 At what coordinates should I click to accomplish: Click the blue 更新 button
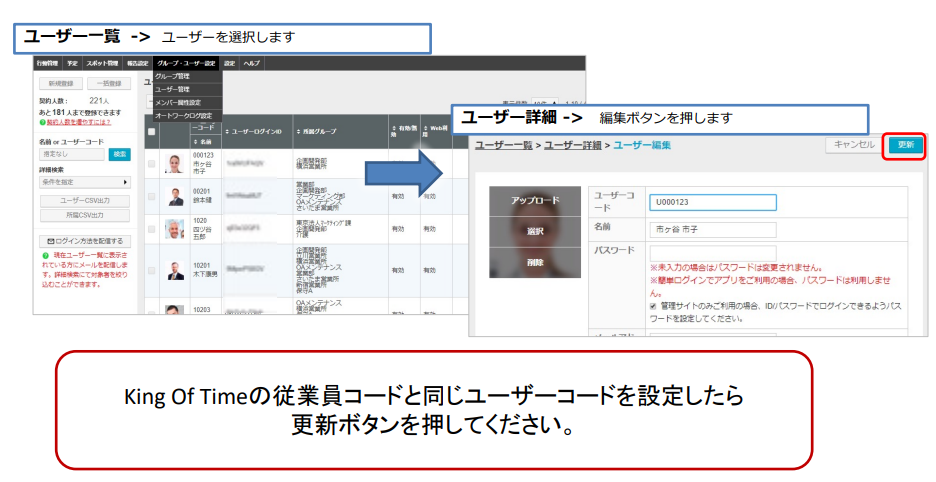click(906, 145)
